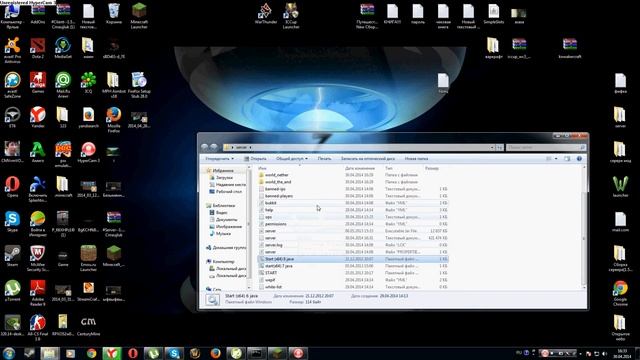Open the Dota 2 desktop shortcut

pyautogui.click(x=38, y=48)
